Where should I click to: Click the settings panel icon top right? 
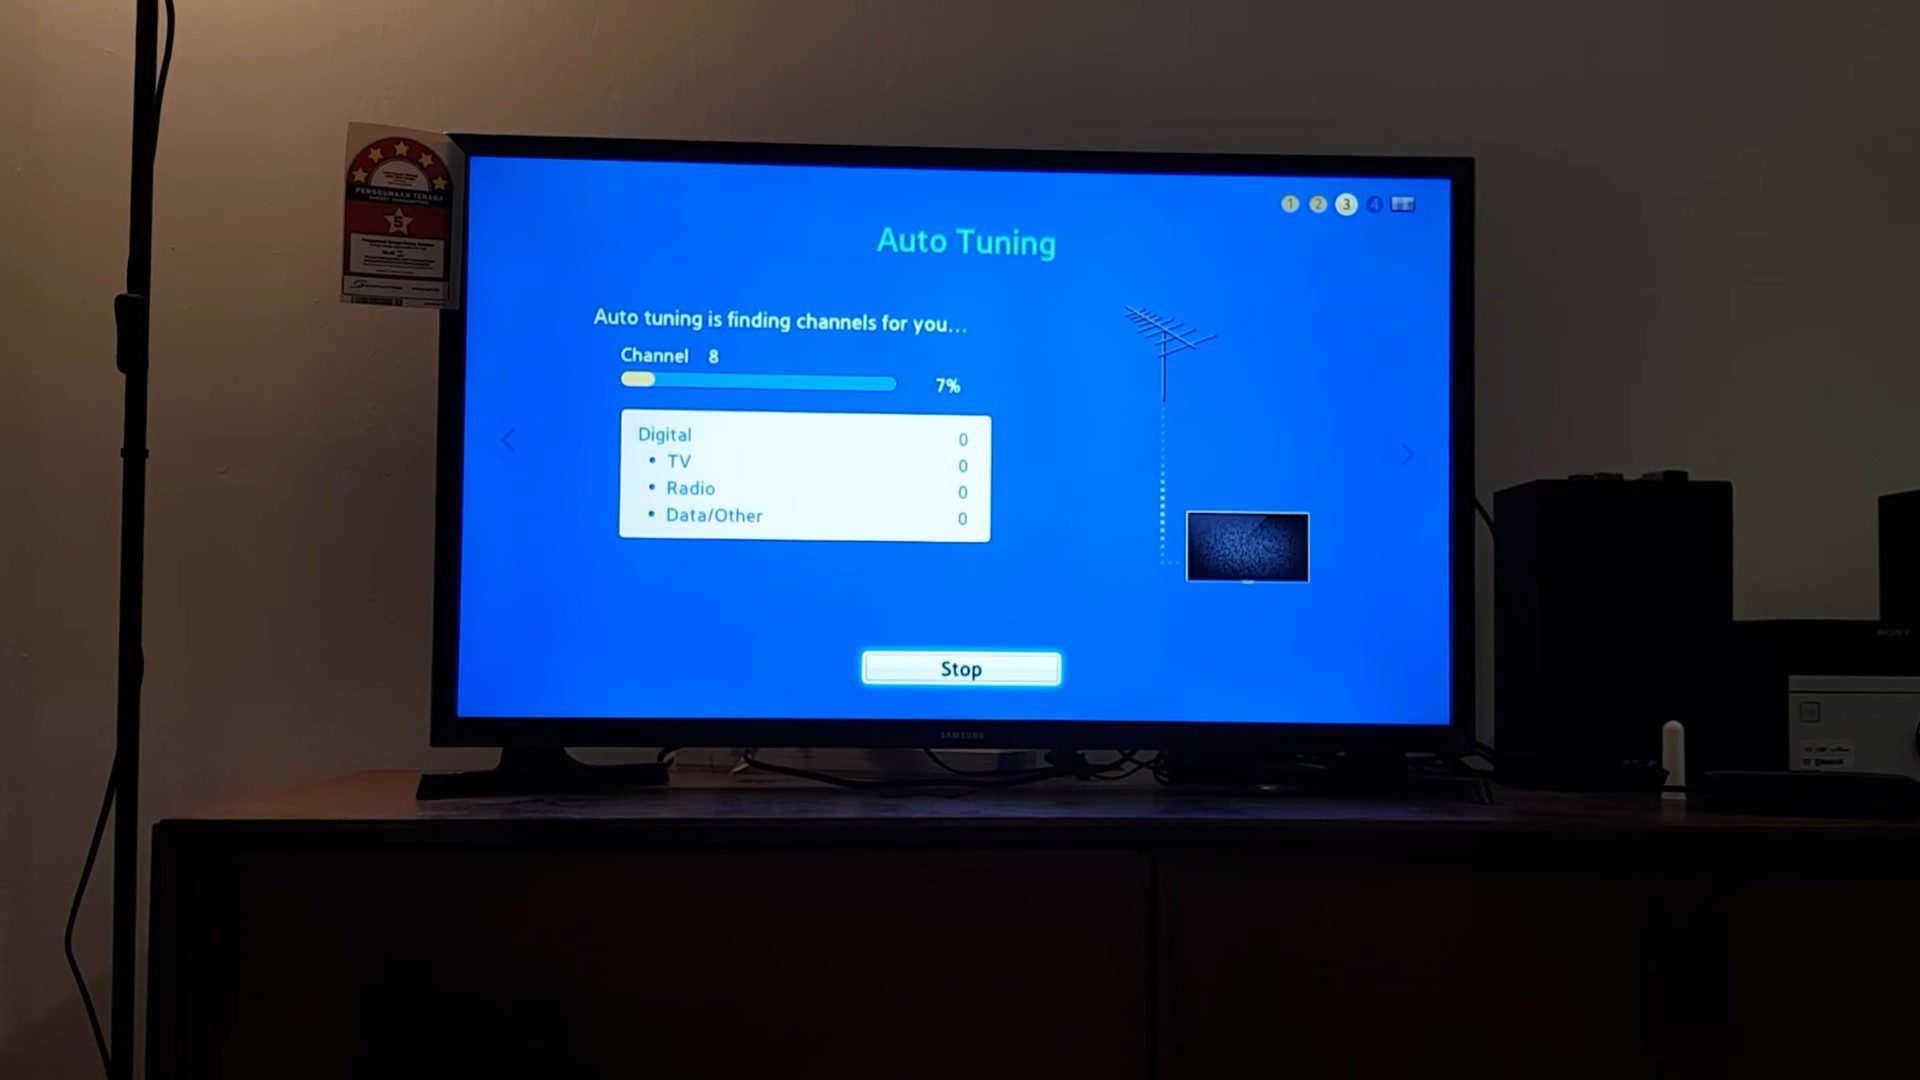point(1404,204)
